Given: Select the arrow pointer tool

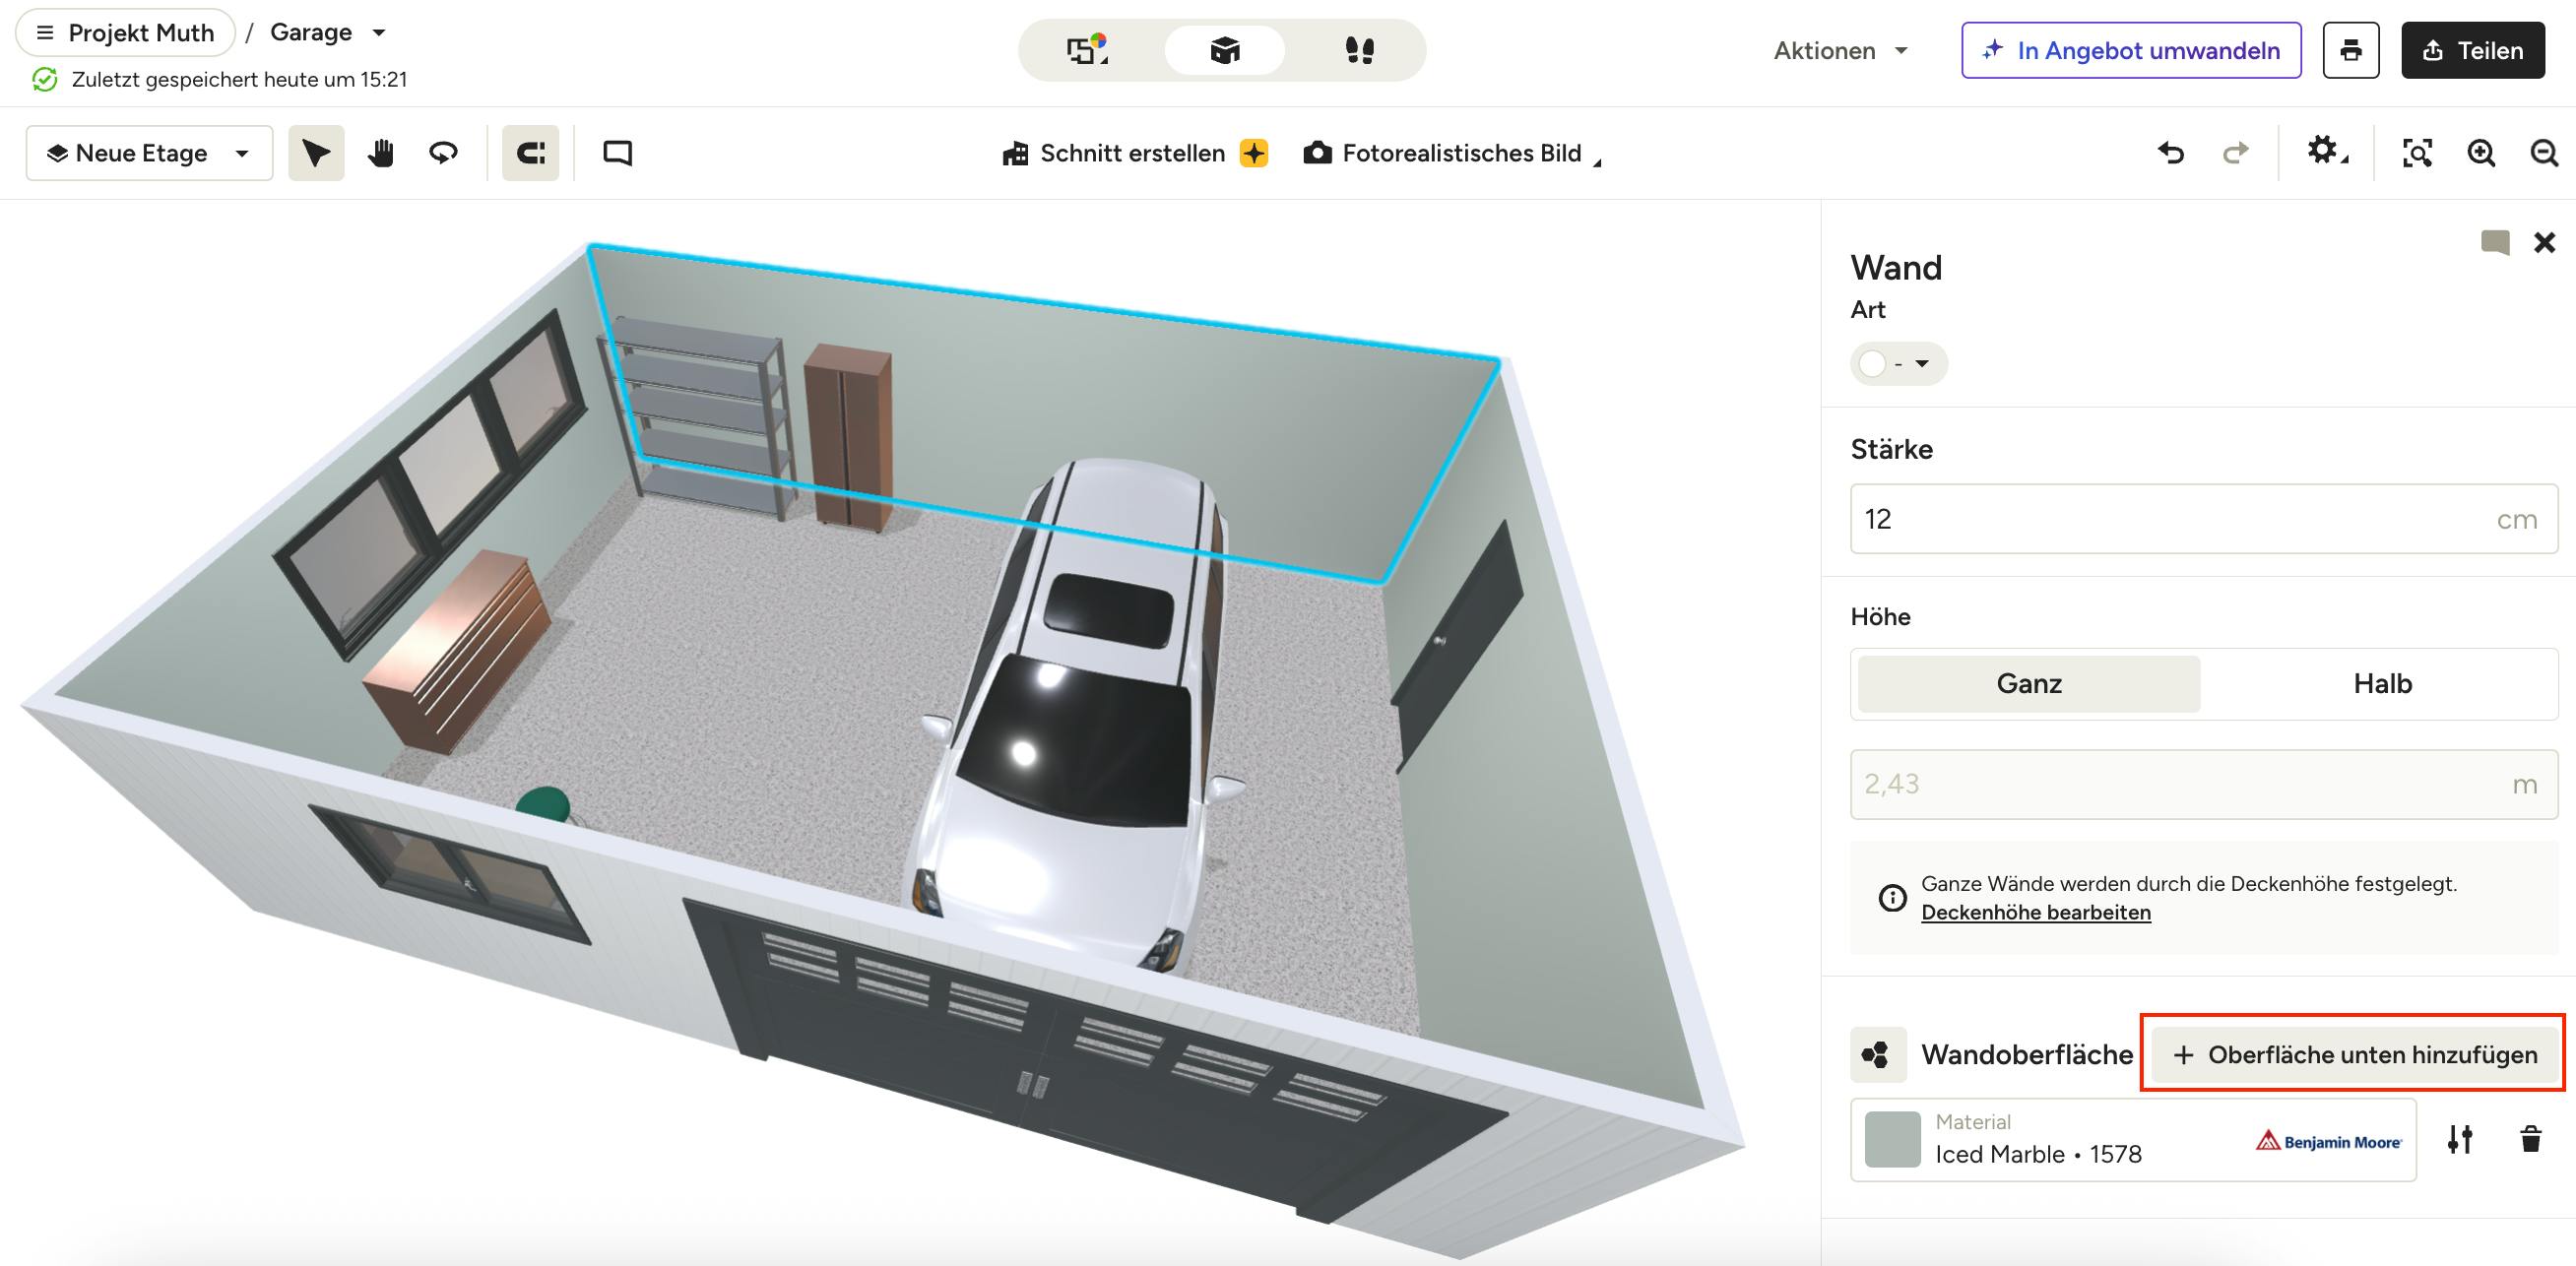Looking at the screenshot, I should tap(316, 153).
